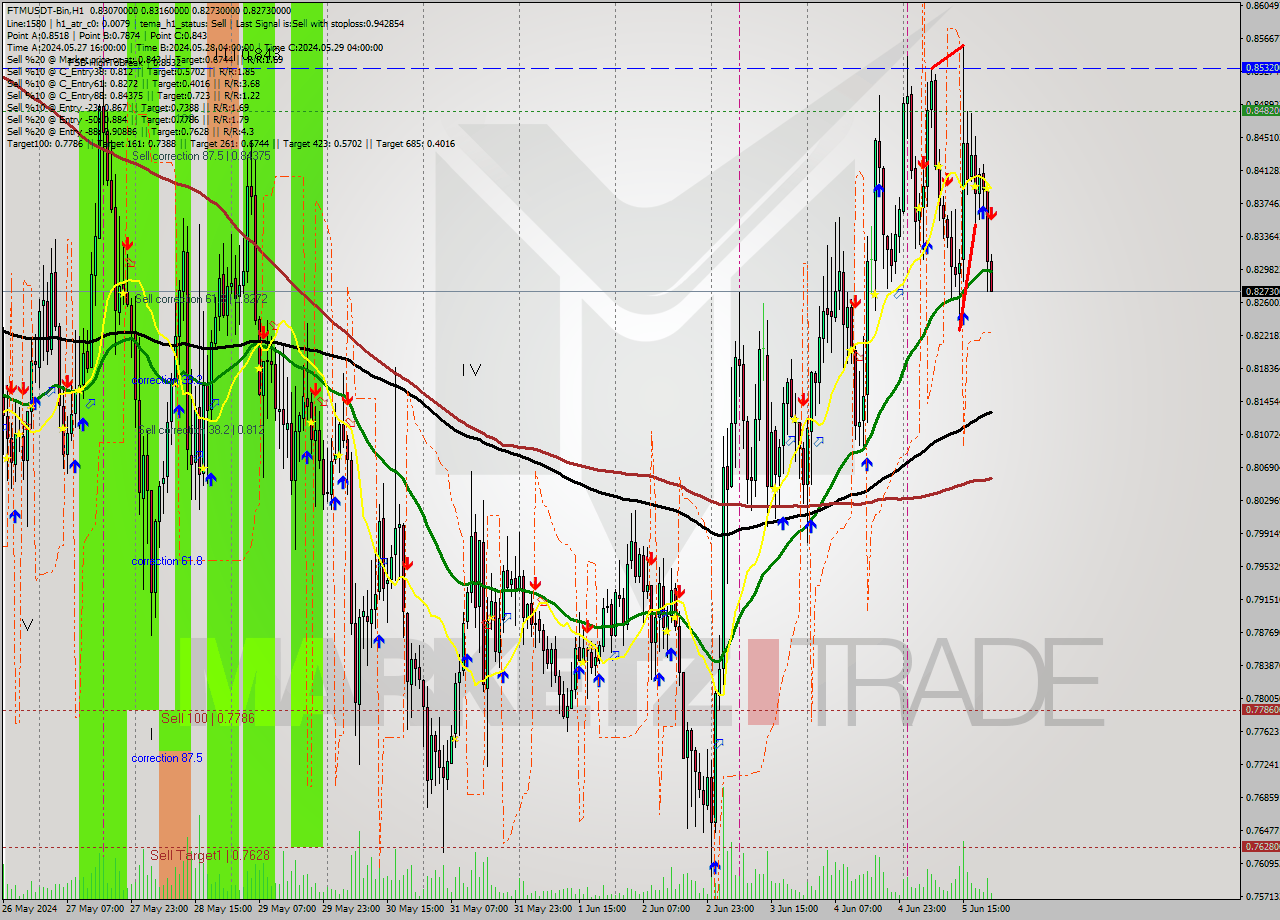Click the red 0.77860 price label
Viewport: 1280px width, 920px height.
[x=1260, y=709]
